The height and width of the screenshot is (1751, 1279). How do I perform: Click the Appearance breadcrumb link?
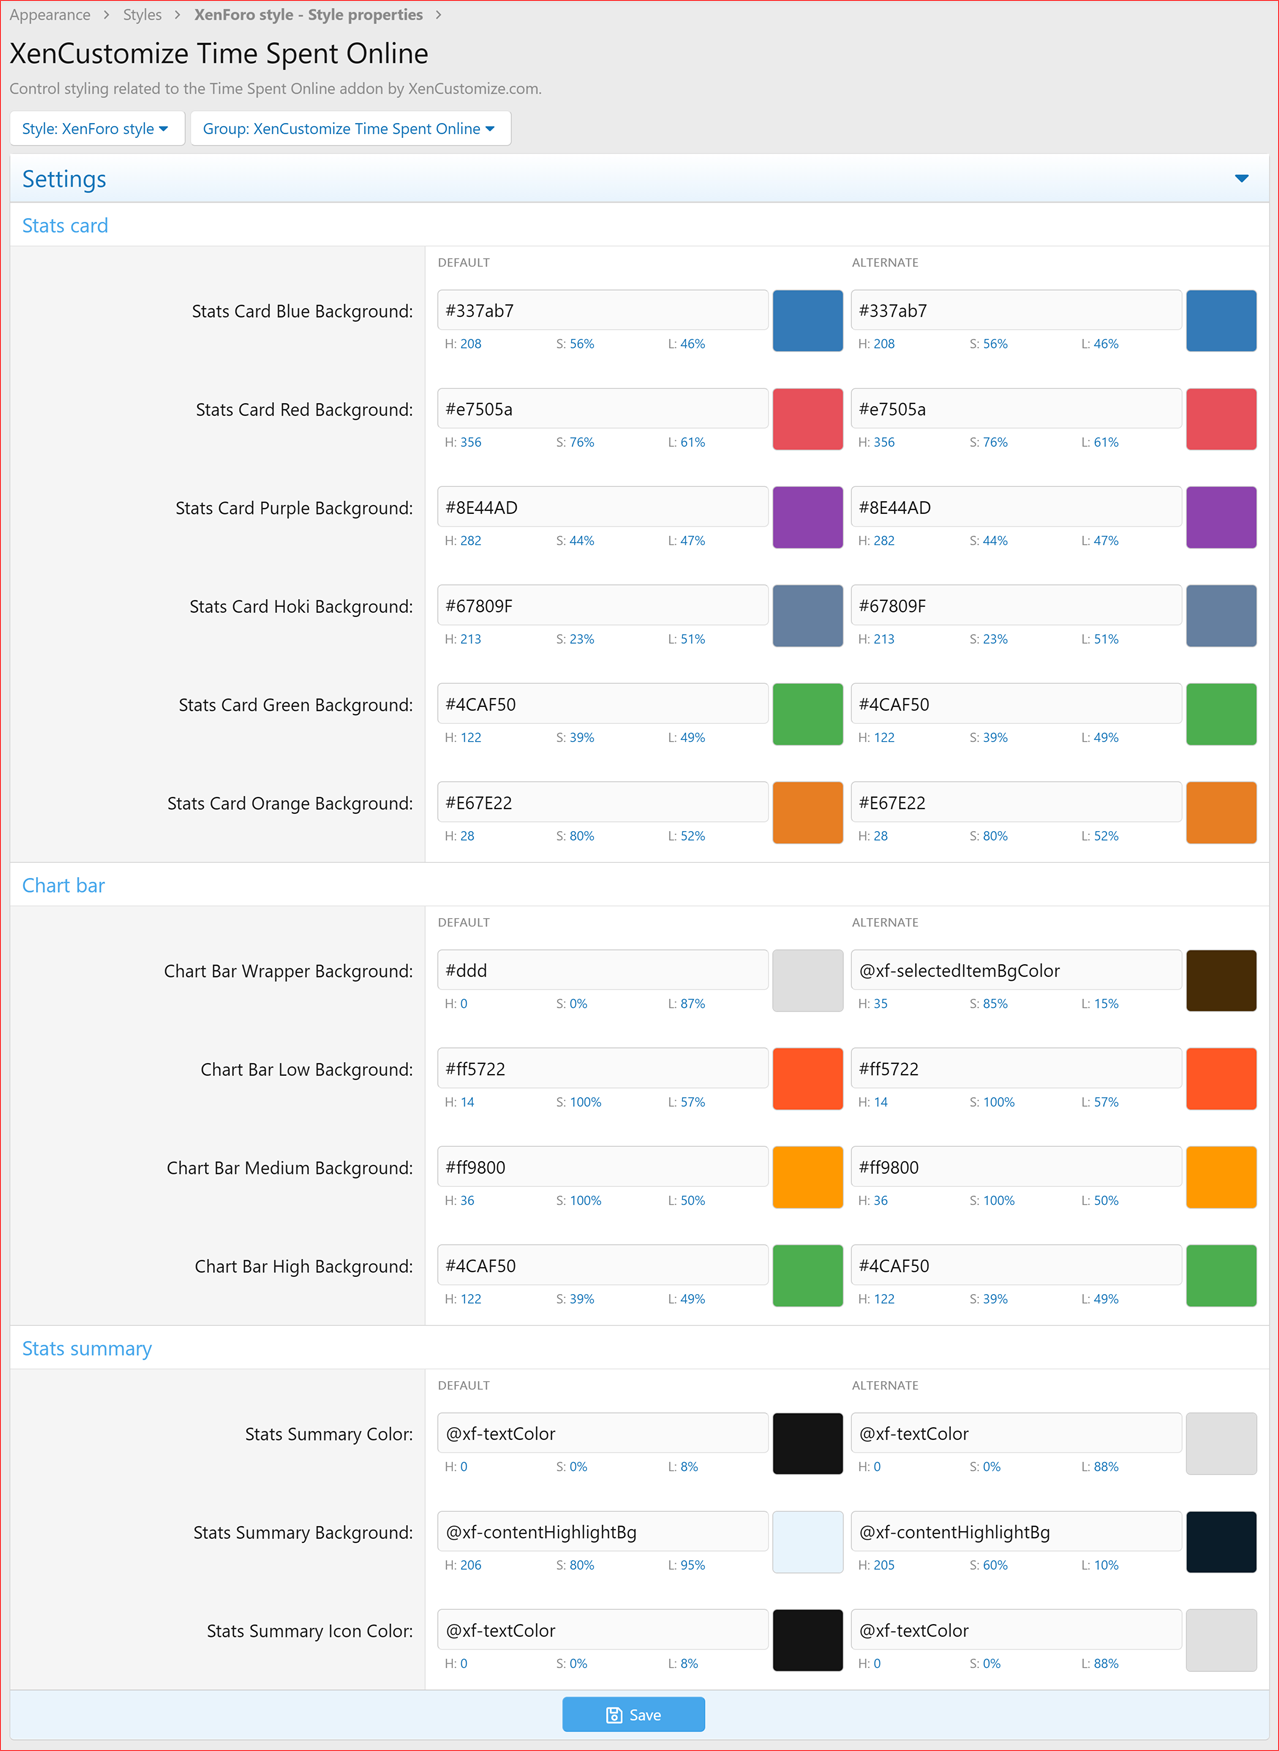50,15
